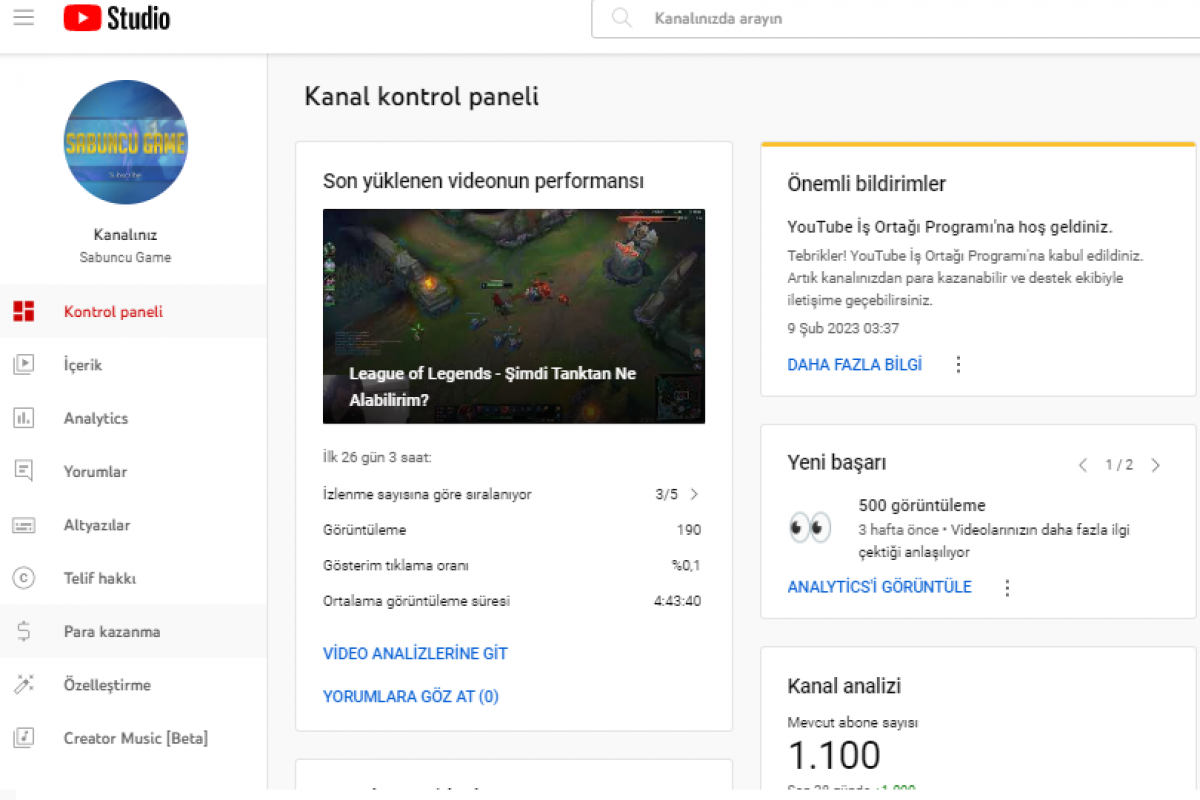Click the Creator Music note icon

[24, 738]
